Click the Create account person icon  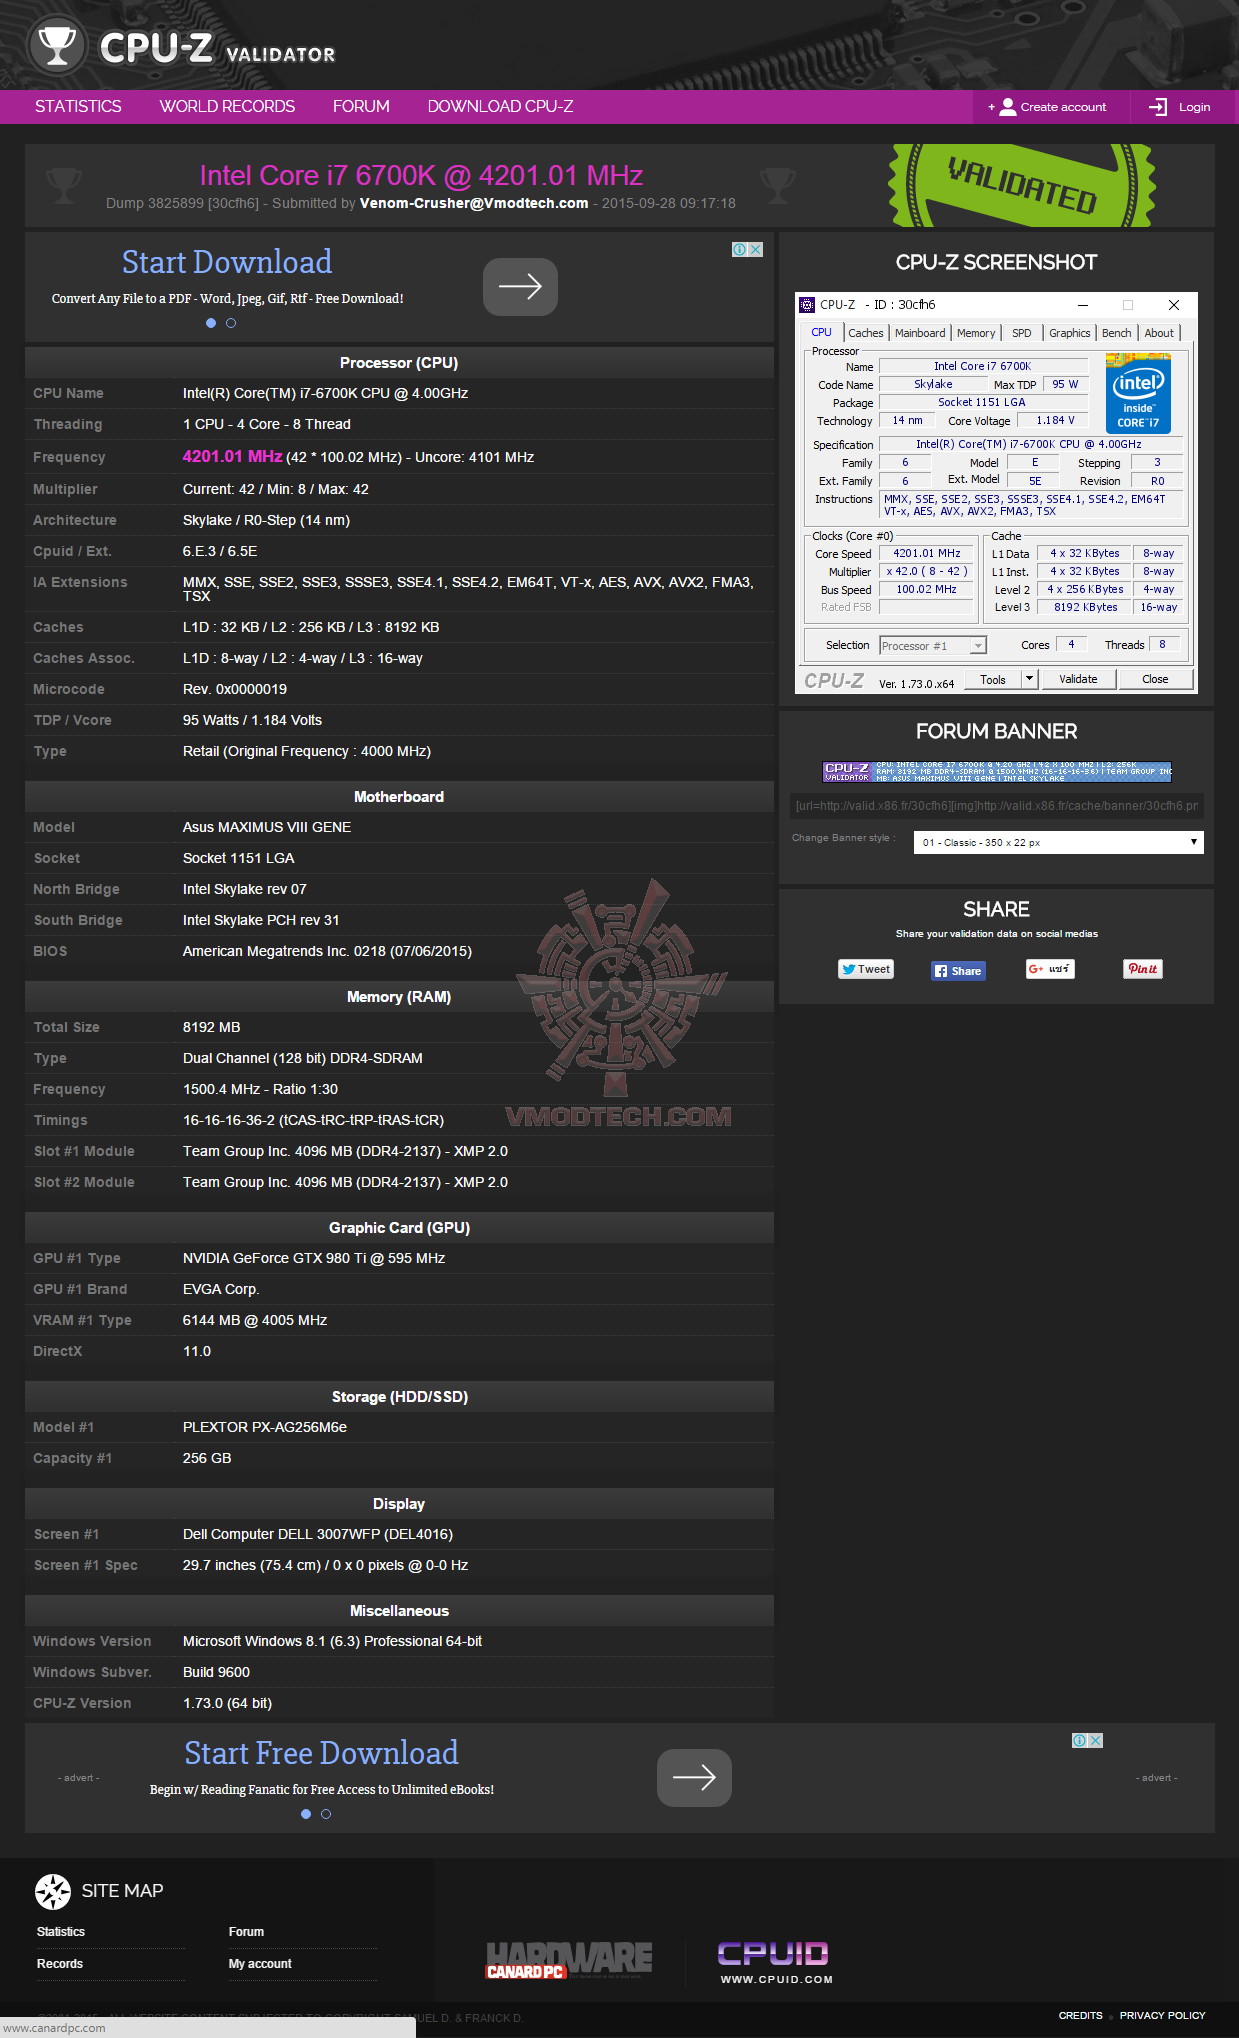[x=1008, y=107]
